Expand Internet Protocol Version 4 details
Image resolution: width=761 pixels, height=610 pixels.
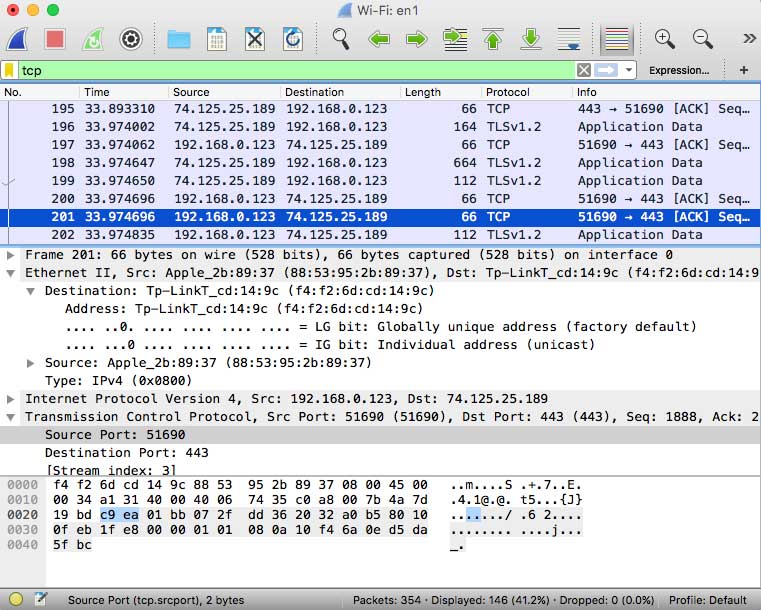pyautogui.click(x=11, y=399)
